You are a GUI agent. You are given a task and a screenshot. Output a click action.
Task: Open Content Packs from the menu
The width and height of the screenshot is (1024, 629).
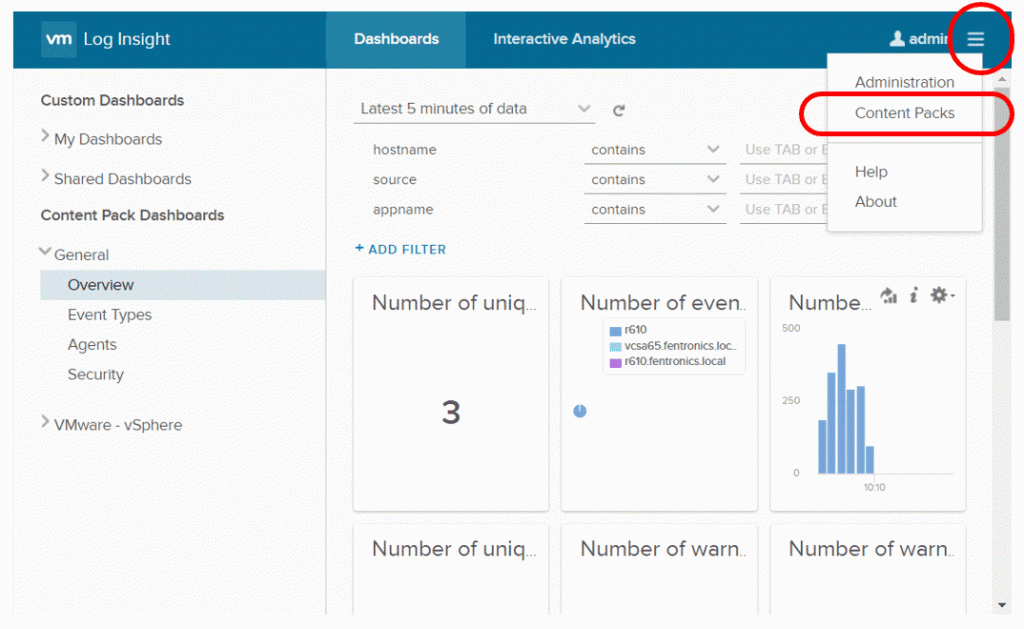pos(904,113)
